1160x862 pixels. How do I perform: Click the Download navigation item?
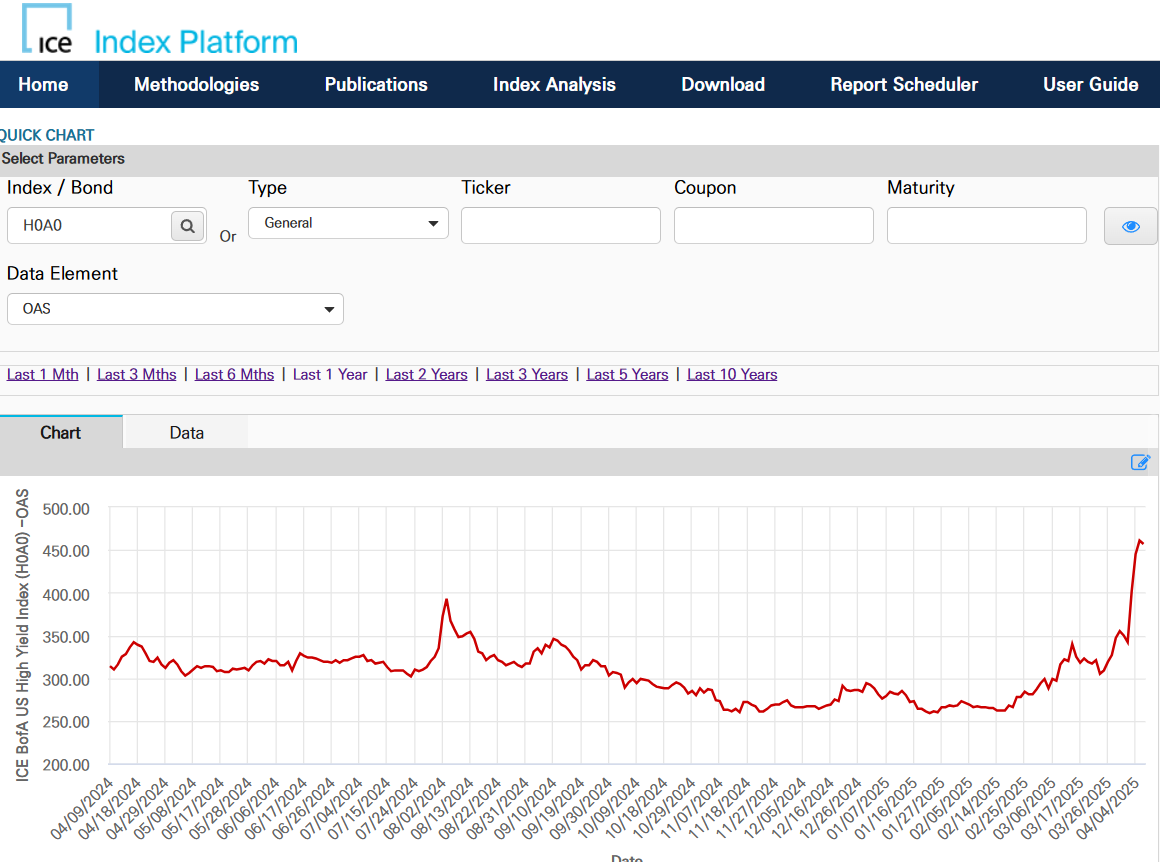[x=723, y=85]
